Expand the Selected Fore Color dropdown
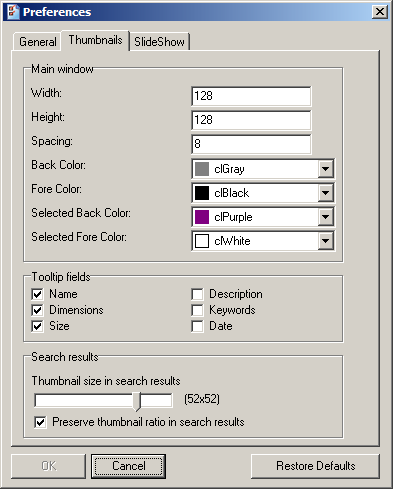 (325, 241)
